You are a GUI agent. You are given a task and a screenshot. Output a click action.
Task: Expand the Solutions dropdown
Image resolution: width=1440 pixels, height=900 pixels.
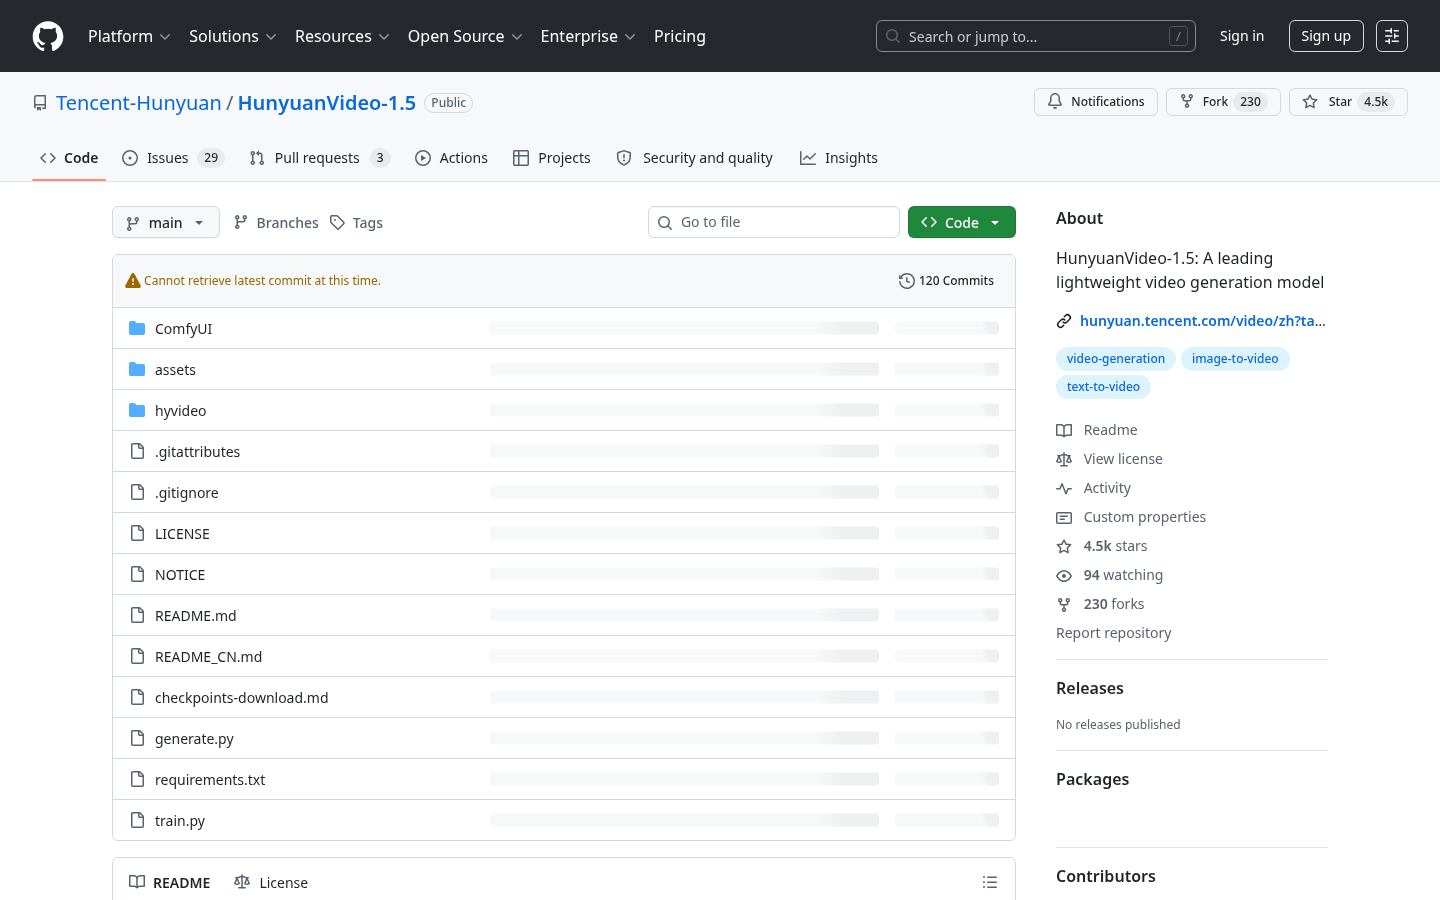(x=232, y=36)
